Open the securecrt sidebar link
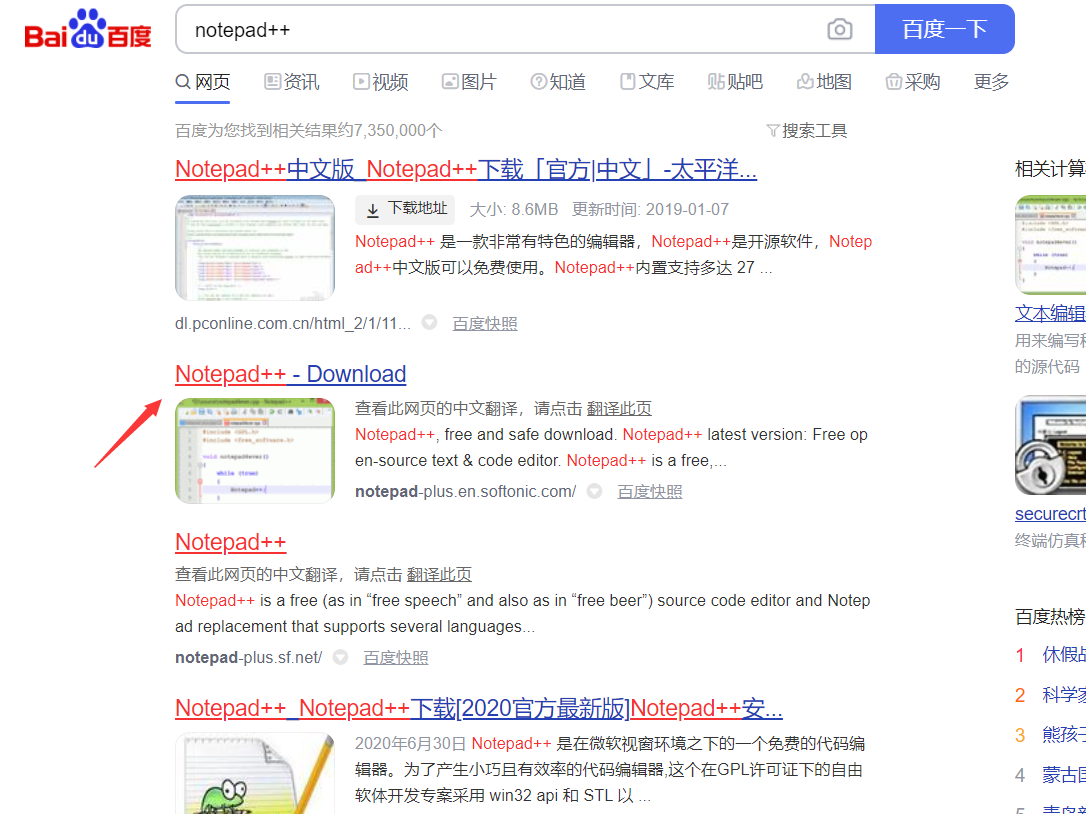Image resolution: width=1086 pixels, height=814 pixels. tap(1050, 513)
